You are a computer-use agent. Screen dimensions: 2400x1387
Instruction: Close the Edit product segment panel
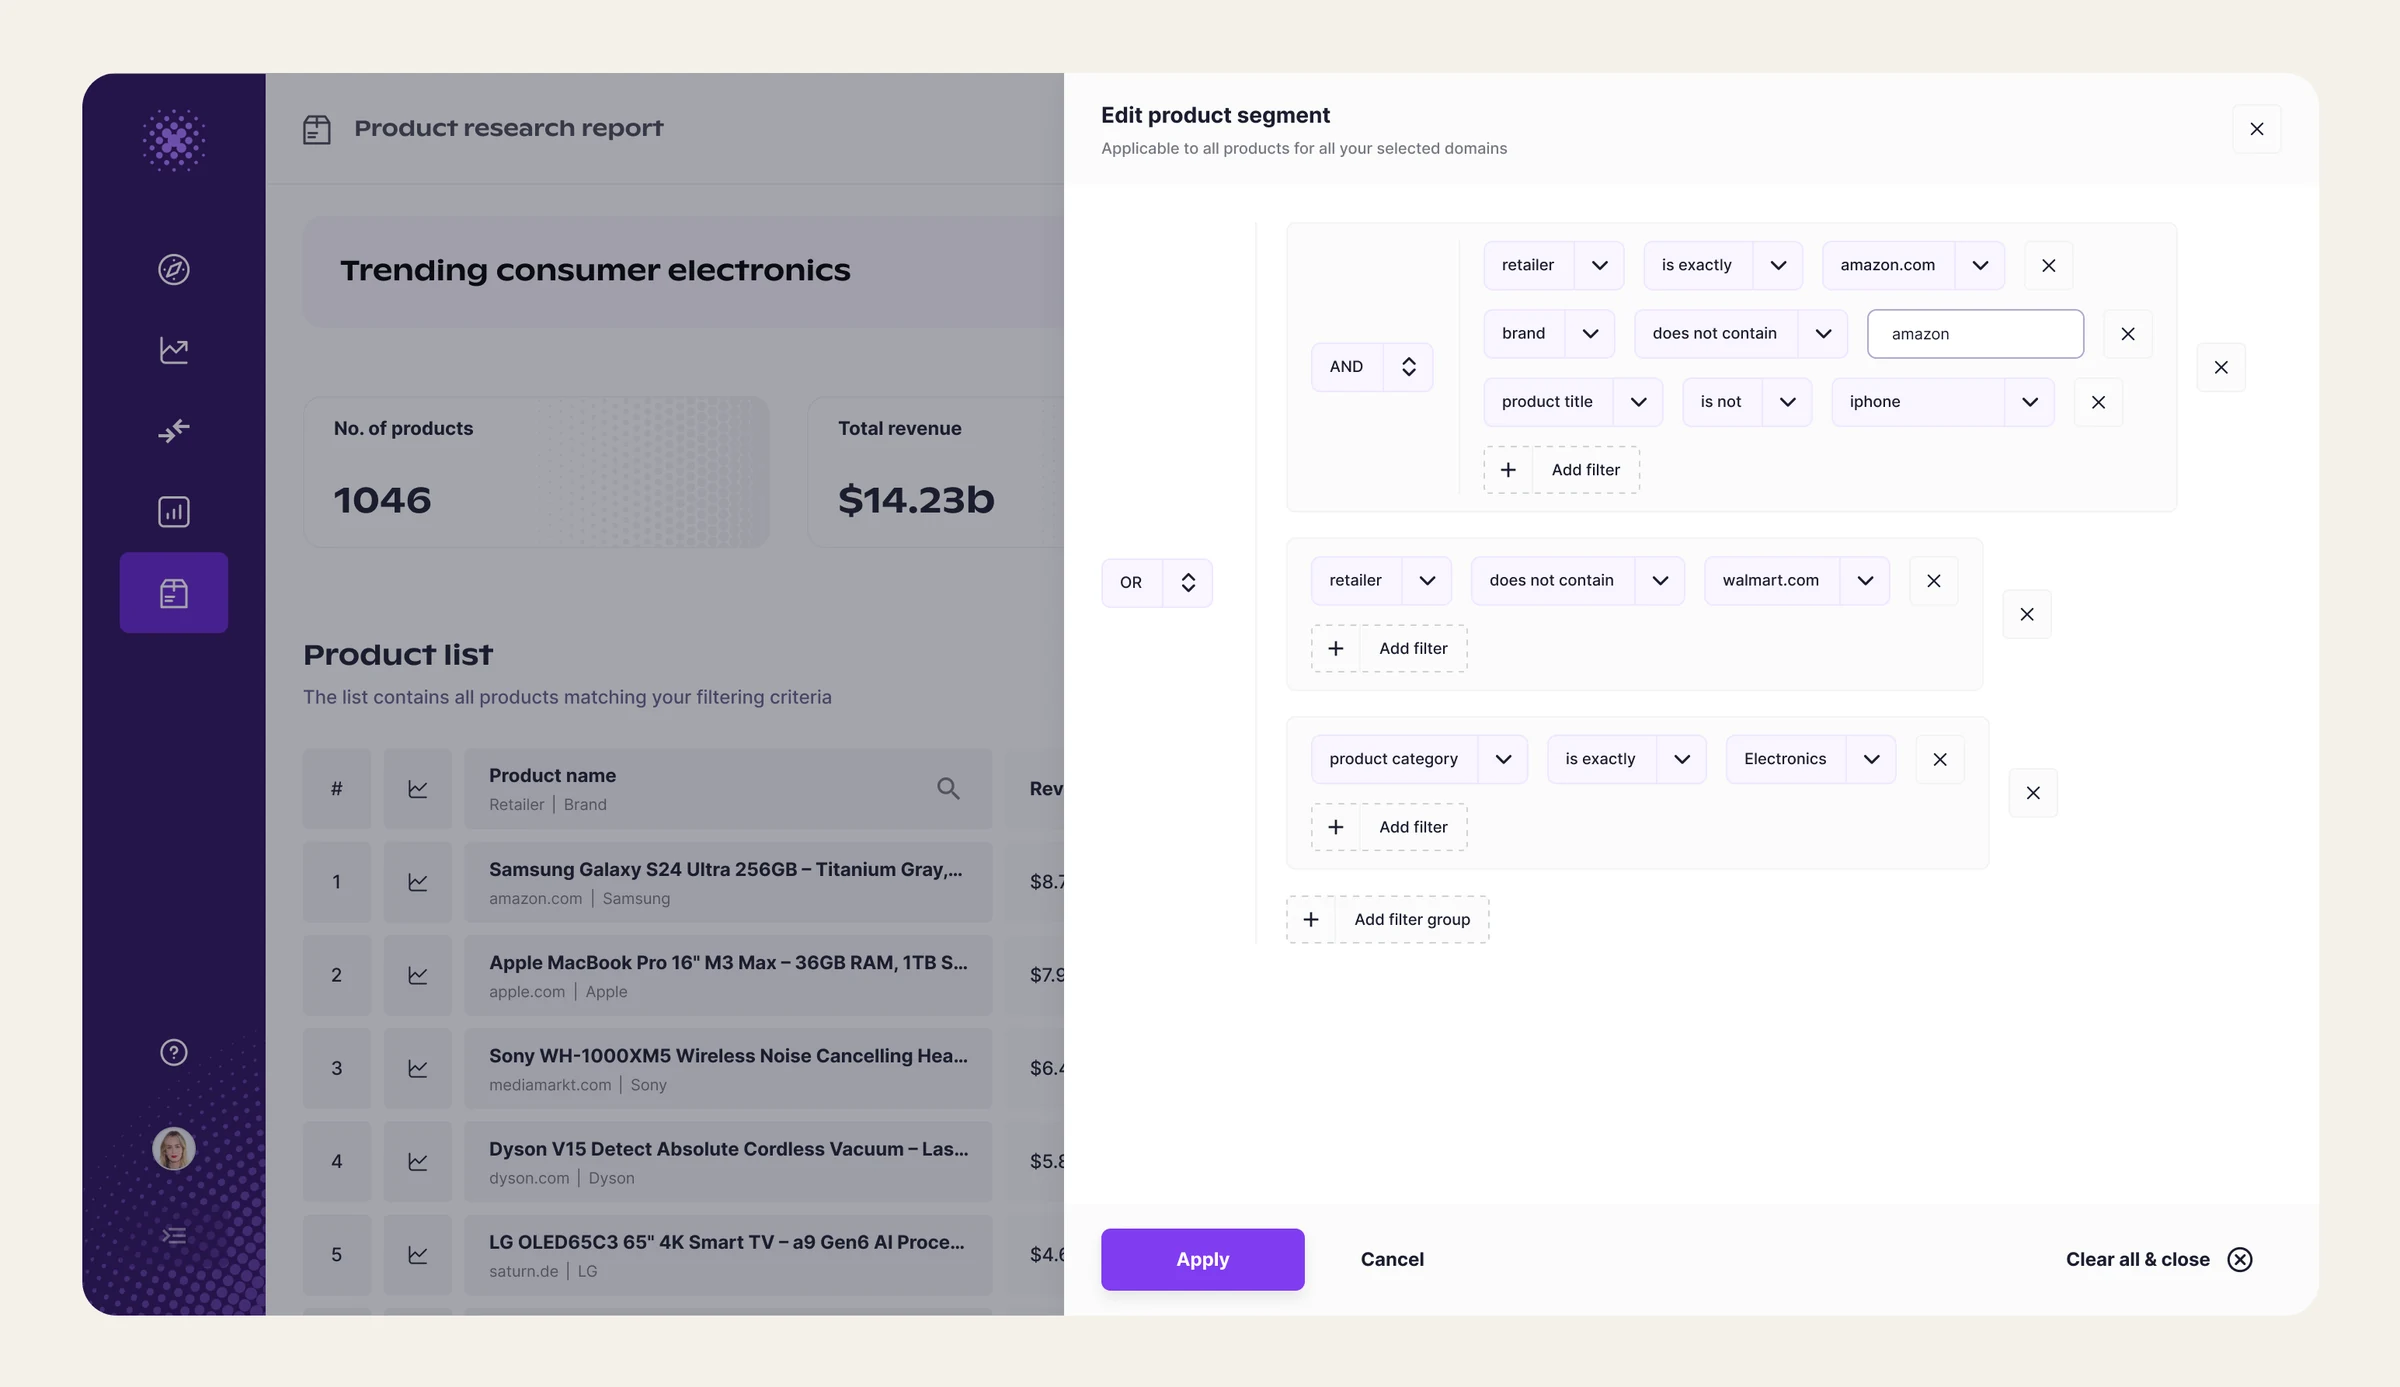pos(2257,129)
